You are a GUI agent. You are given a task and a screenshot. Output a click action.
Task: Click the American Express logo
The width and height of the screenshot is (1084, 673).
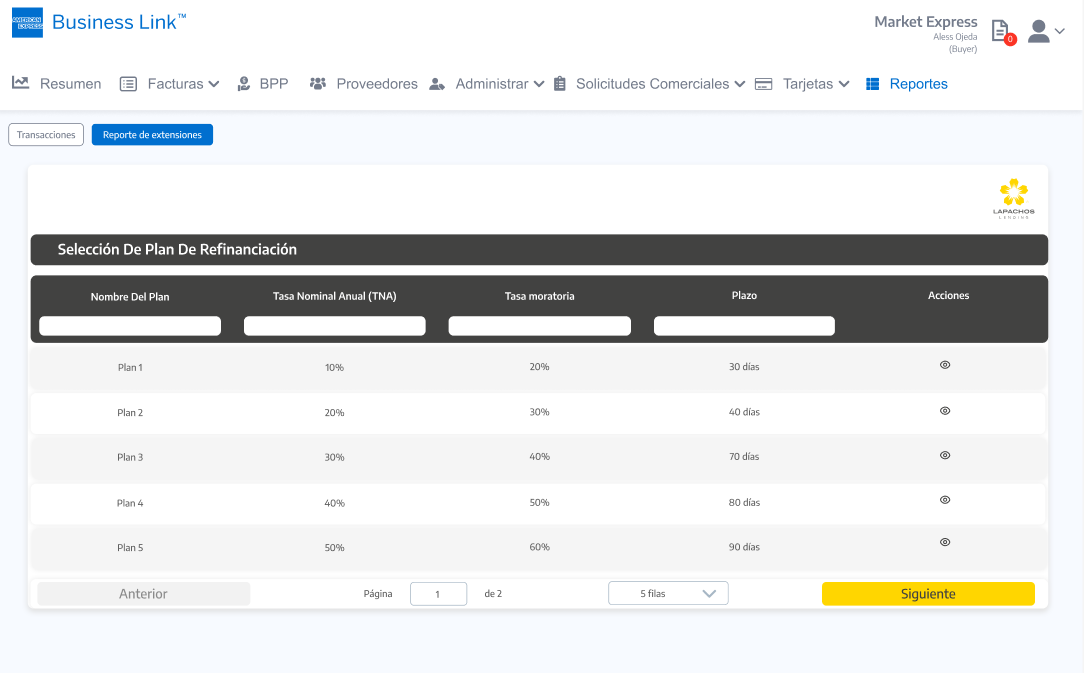(x=27, y=22)
